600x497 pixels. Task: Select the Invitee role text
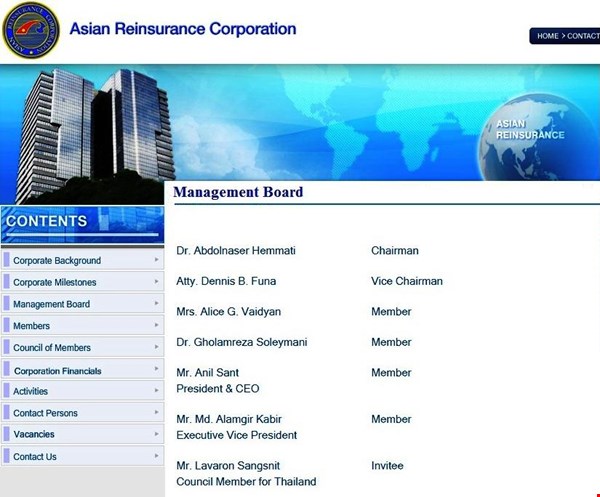point(387,466)
